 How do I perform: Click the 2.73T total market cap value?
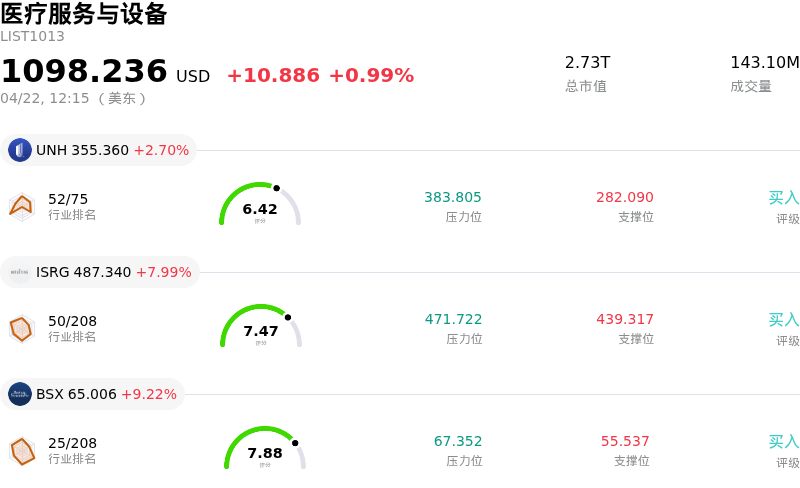(x=587, y=63)
